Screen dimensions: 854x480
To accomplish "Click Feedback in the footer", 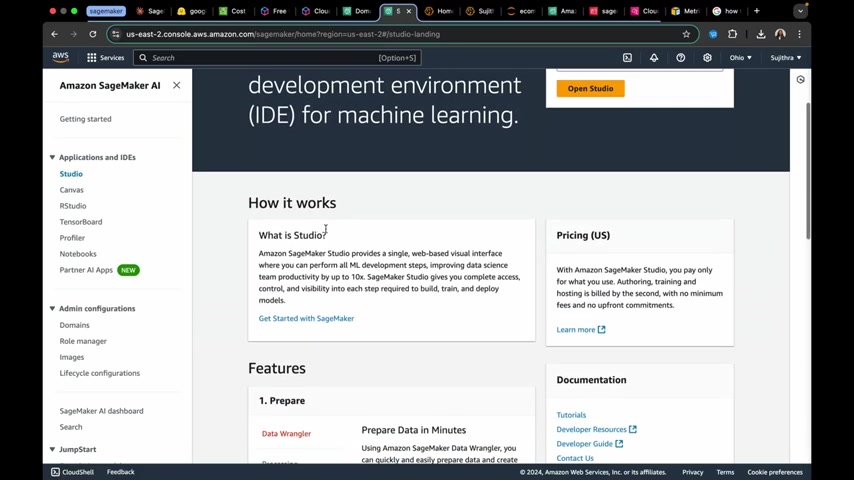I will tap(120, 472).
